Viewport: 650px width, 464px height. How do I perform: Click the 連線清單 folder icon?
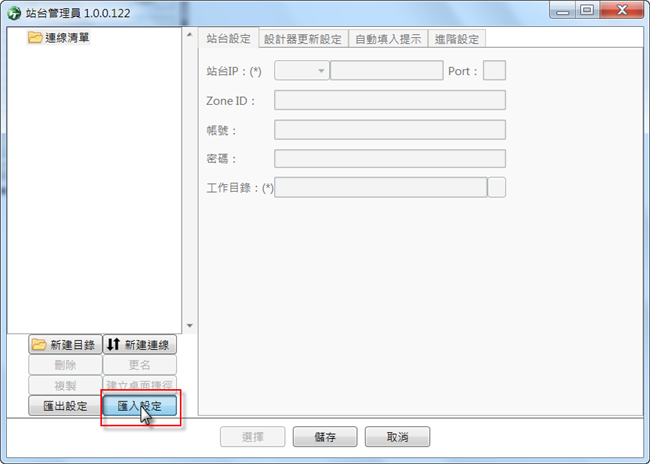click(35, 37)
